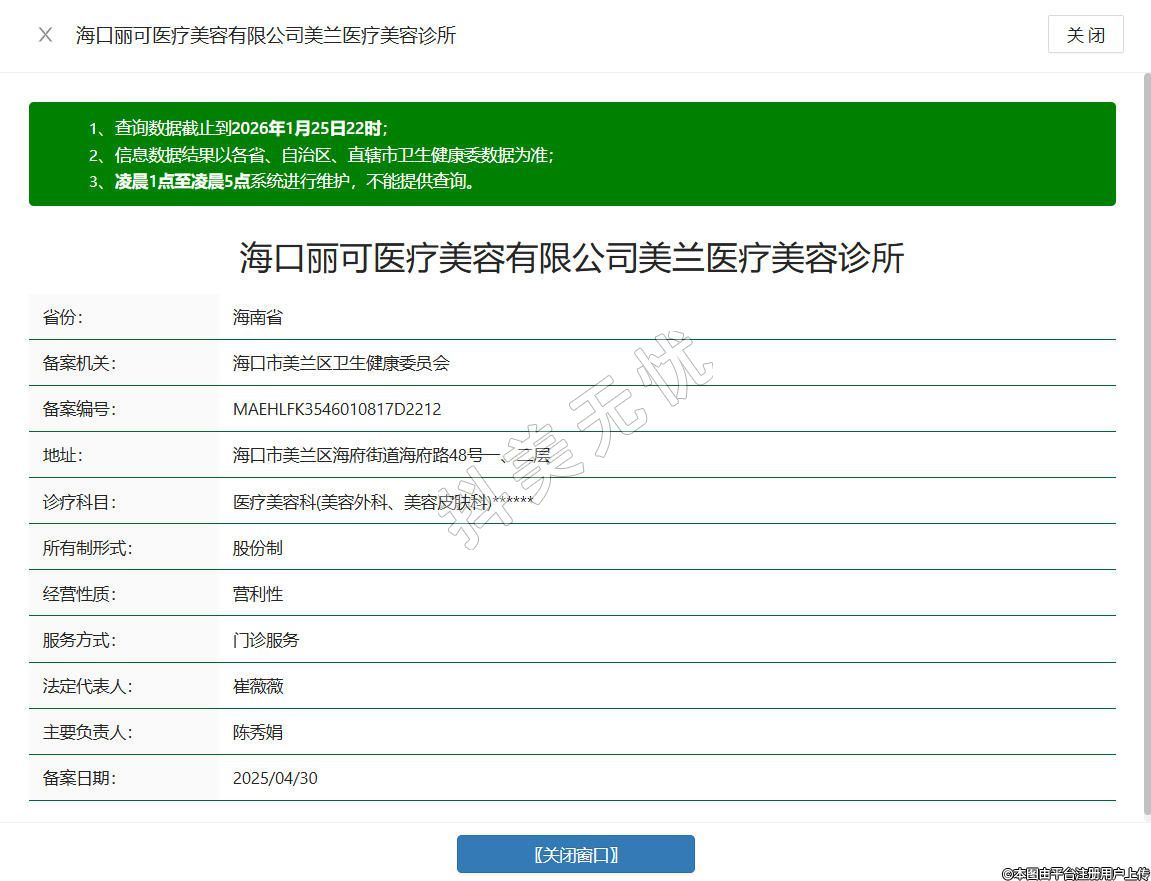Click the notice line with 2026年1月25日22时

250,128
